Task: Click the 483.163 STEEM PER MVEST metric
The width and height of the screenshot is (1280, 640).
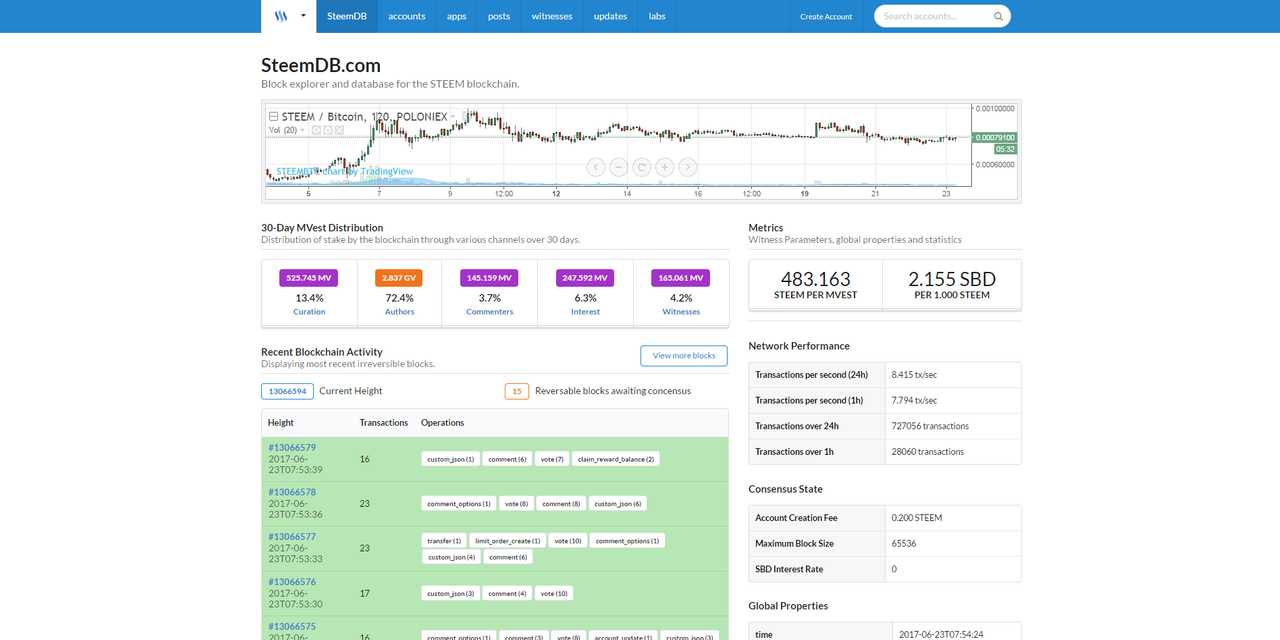Action: point(816,285)
